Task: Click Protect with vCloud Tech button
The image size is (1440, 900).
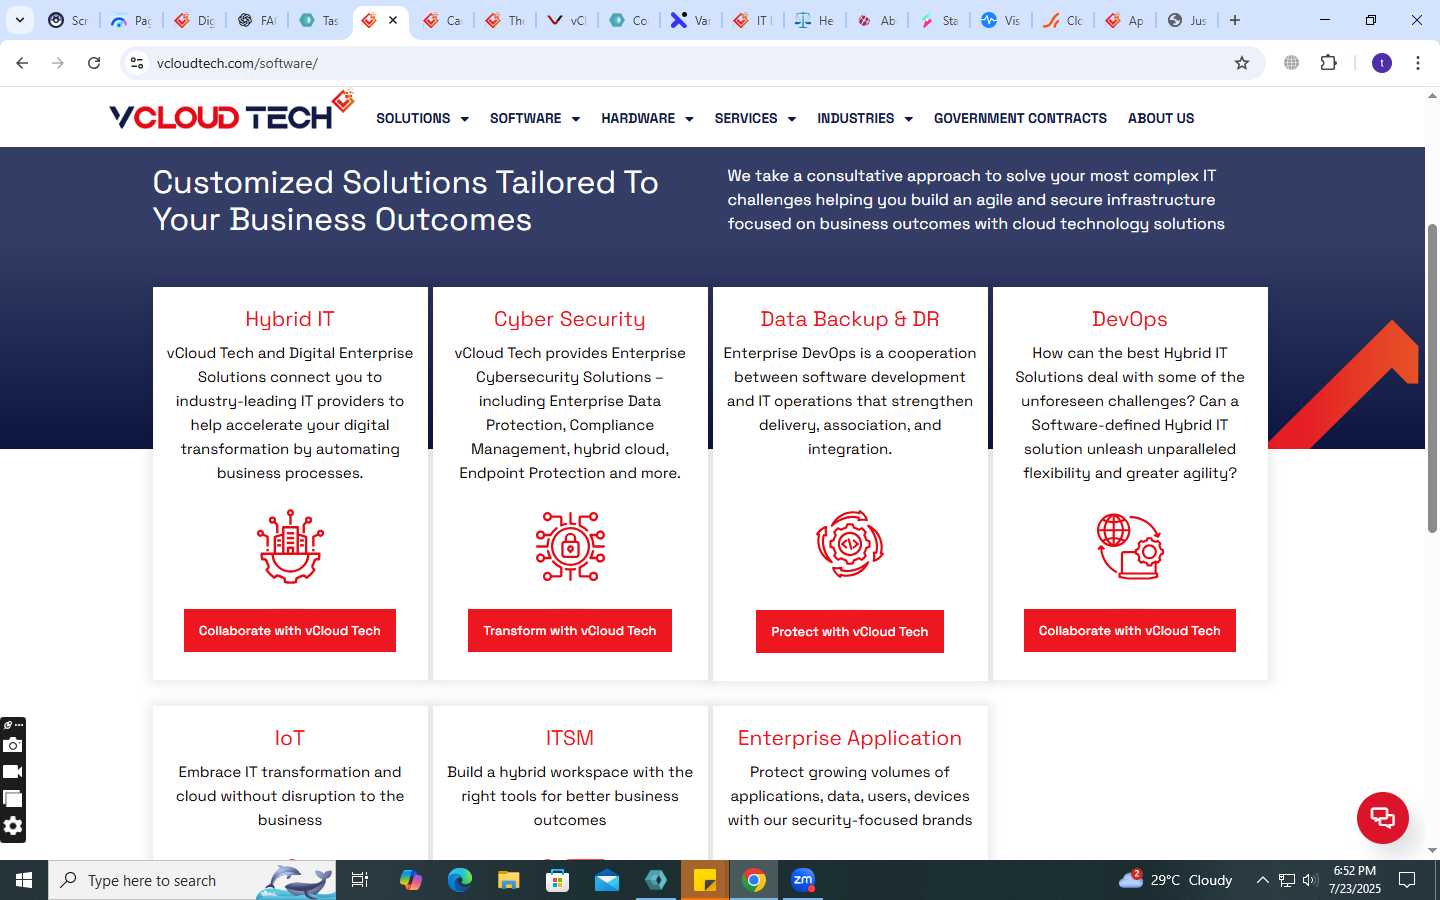Action: [850, 631]
